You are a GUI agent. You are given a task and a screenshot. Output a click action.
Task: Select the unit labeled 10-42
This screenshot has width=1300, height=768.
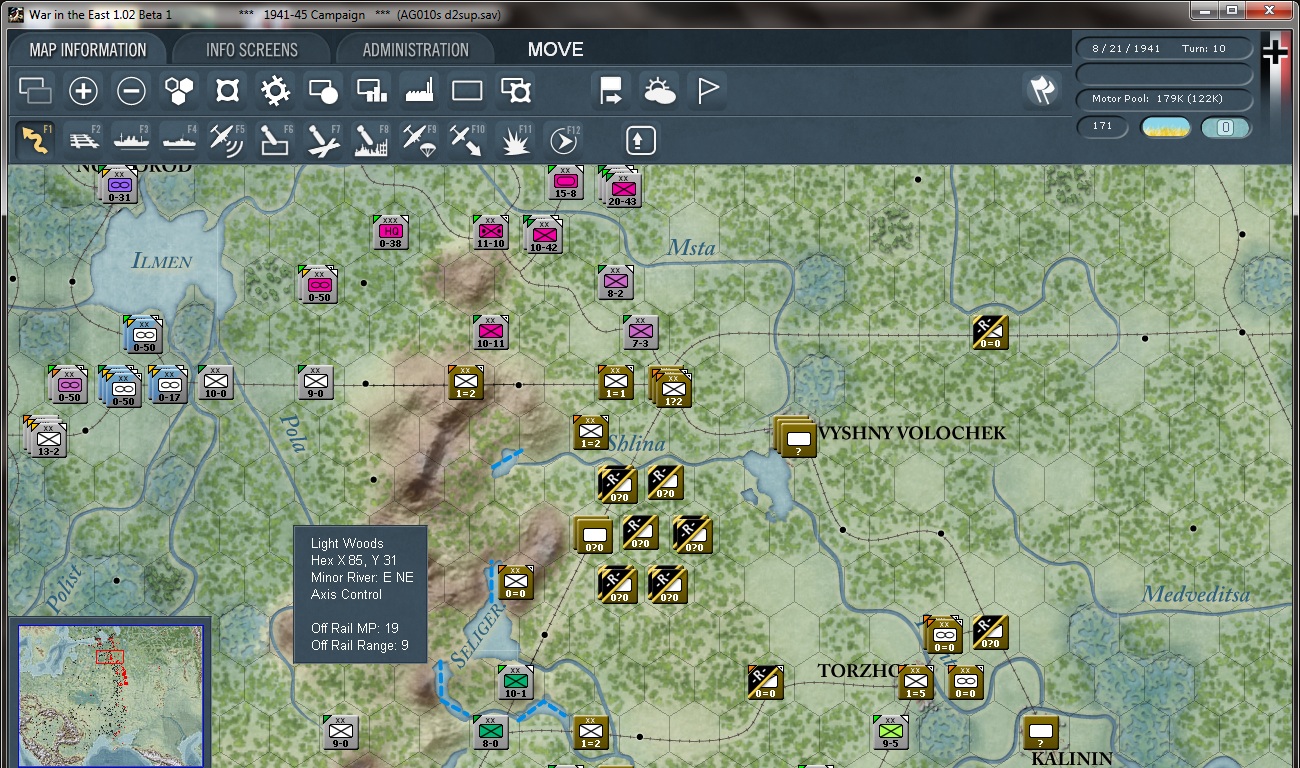point(543,235)
